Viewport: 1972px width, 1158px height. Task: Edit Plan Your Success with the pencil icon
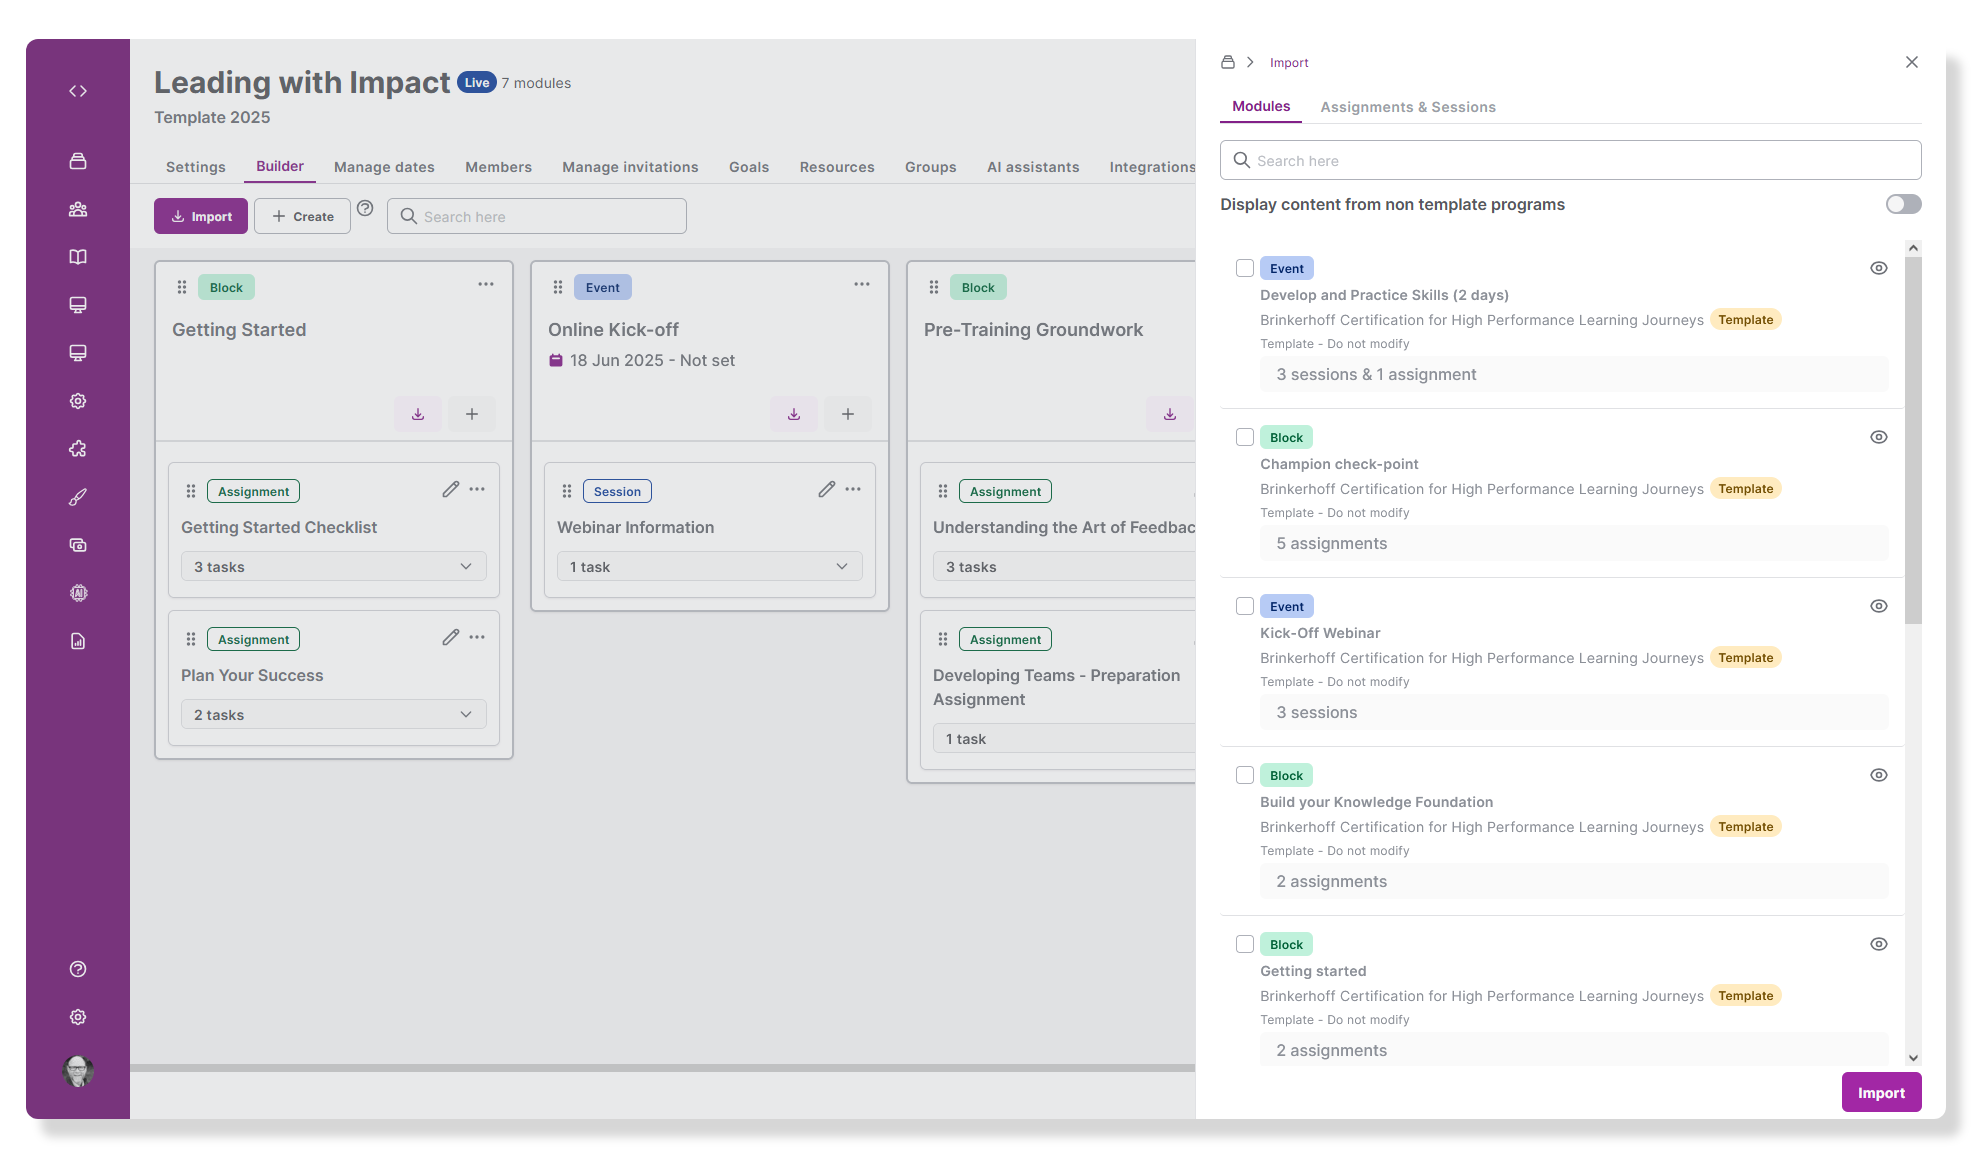click(451, 637)
